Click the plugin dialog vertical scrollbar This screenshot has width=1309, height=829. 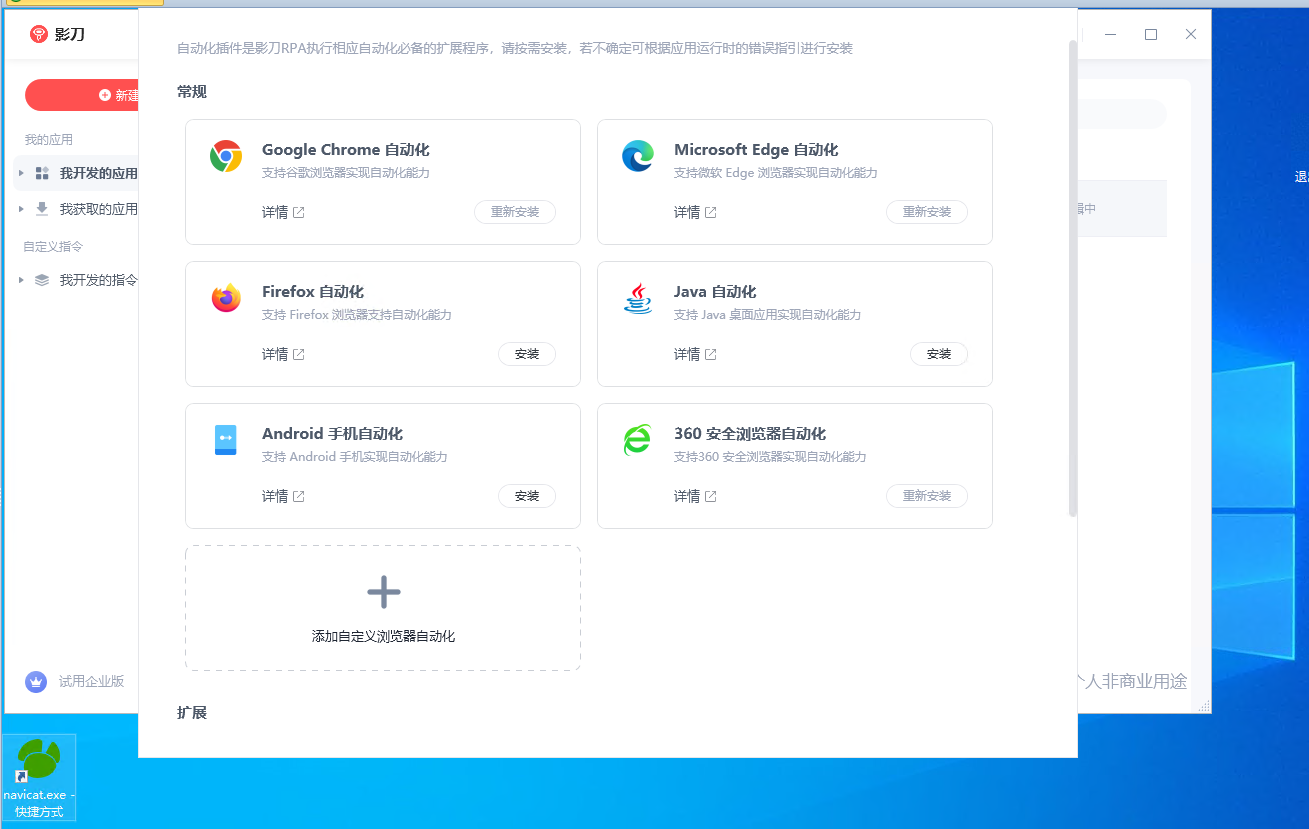[1073, 278]
